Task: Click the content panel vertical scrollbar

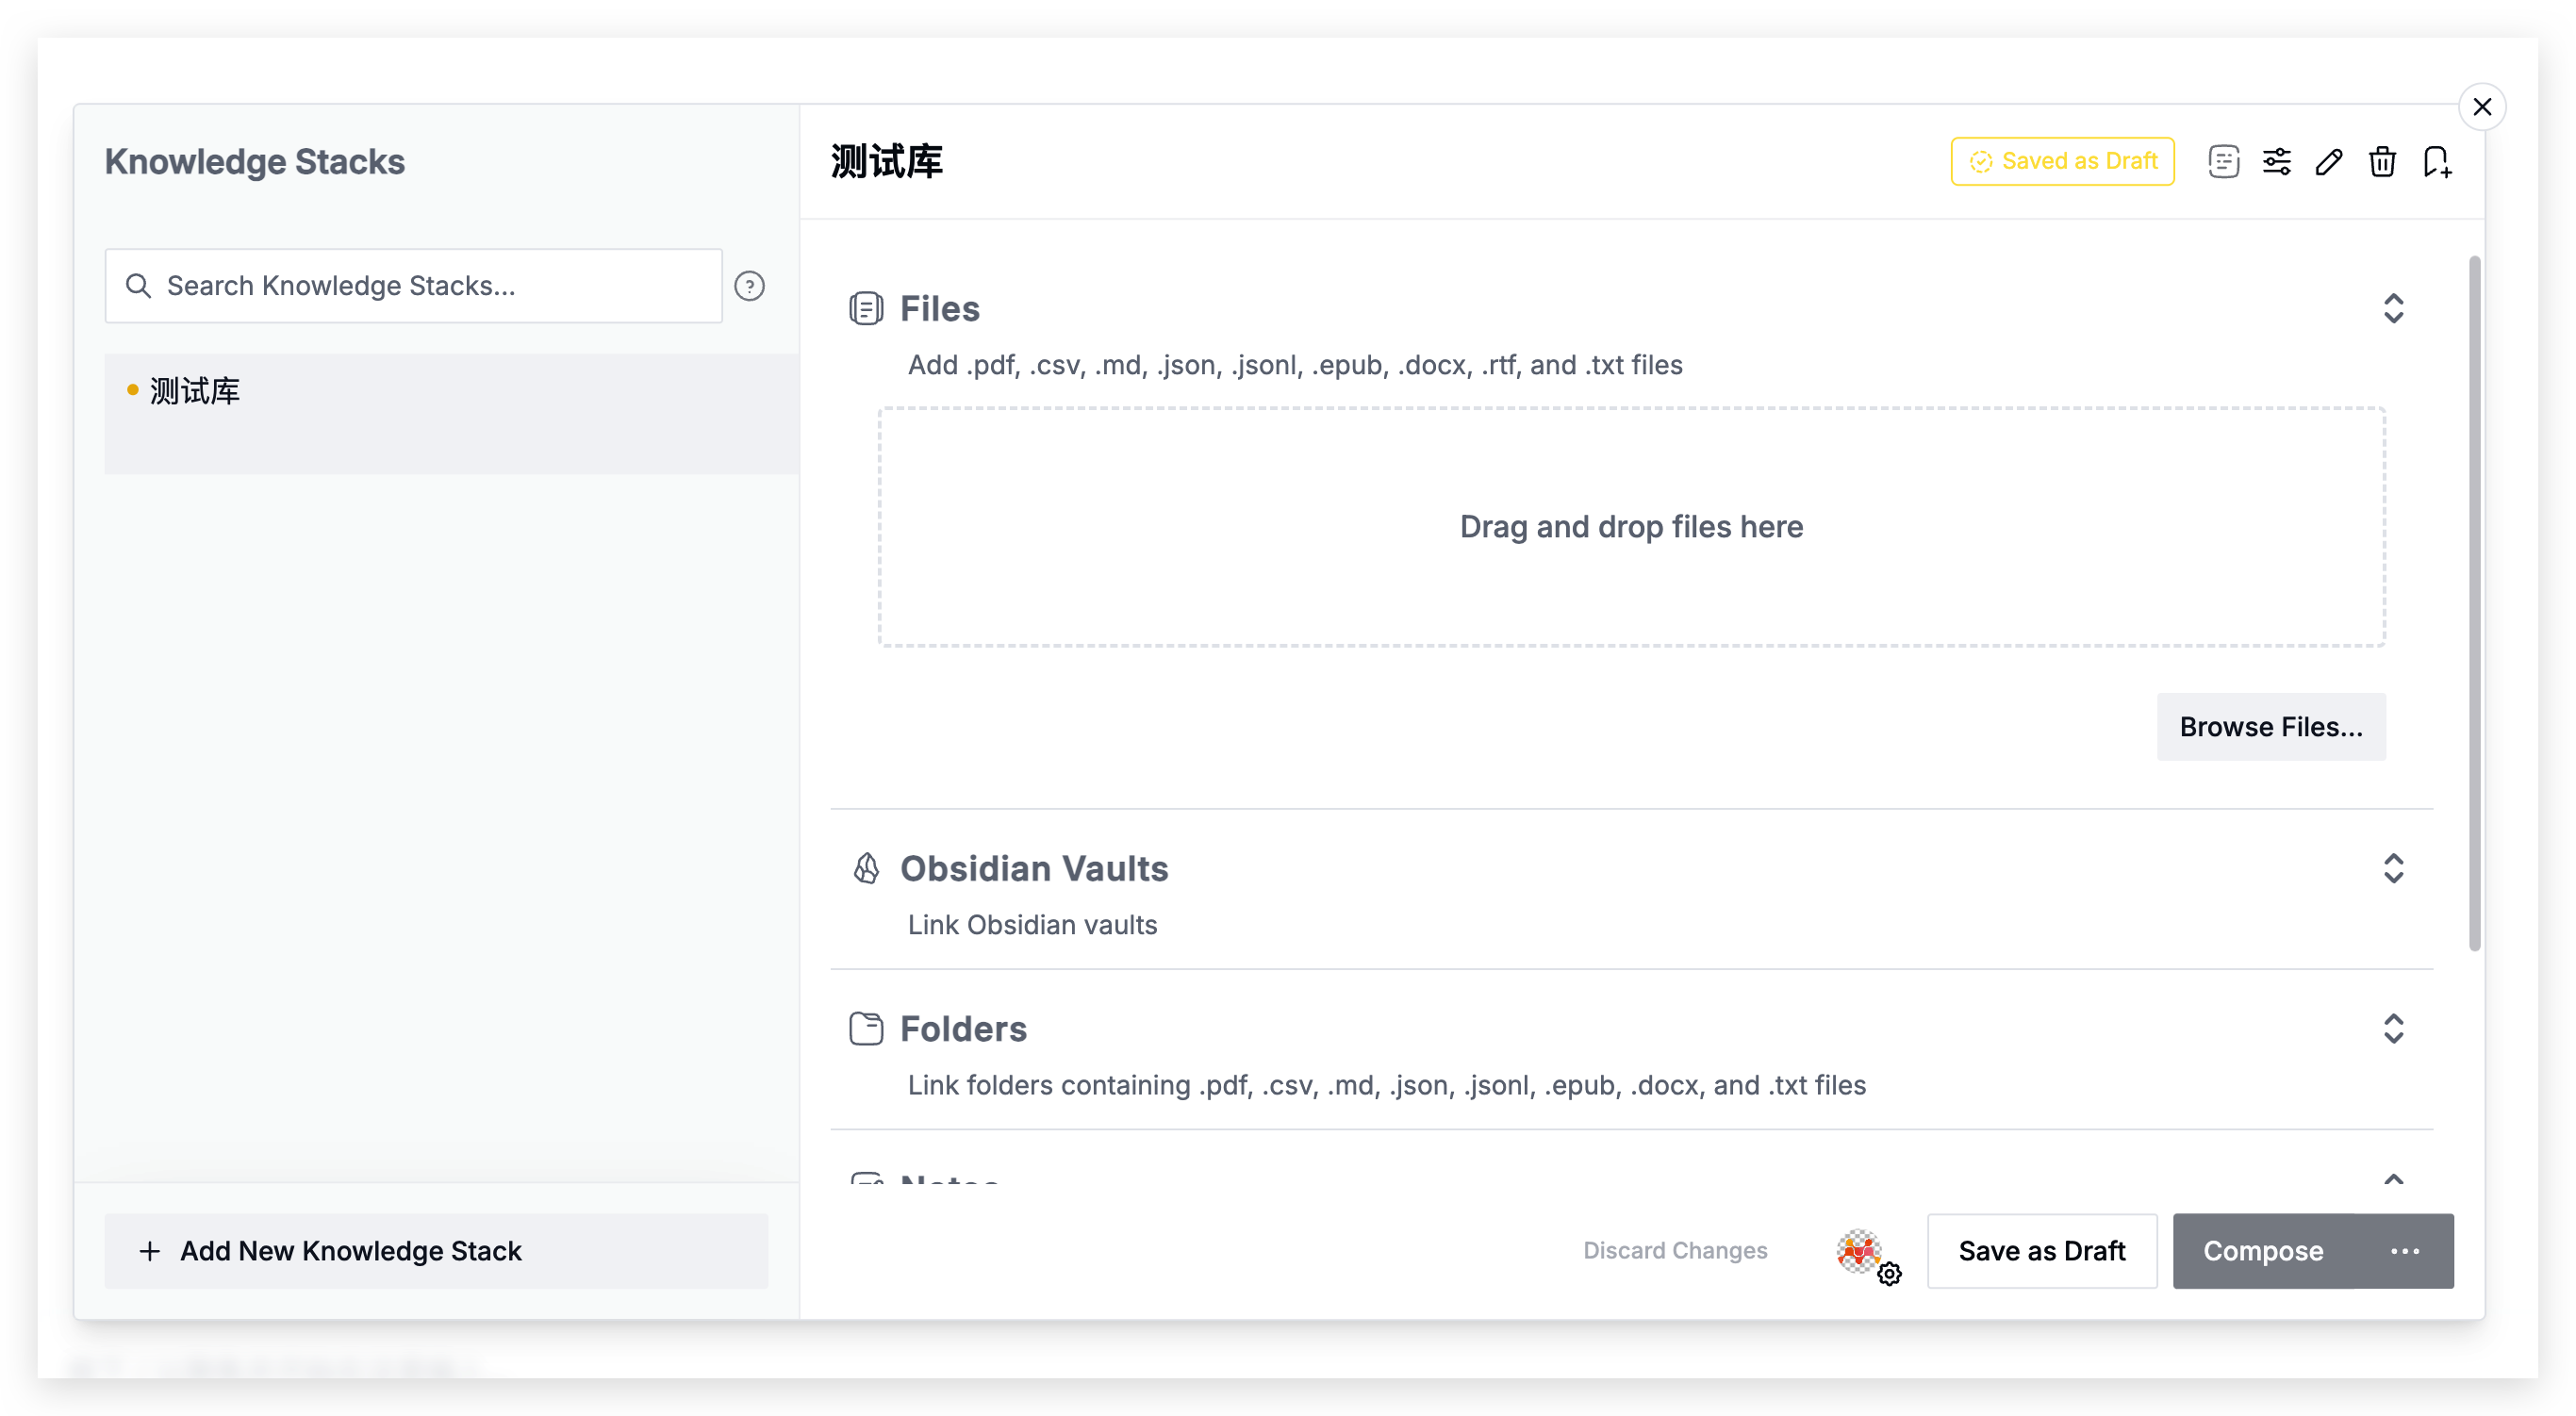Action: tap(2474, 604)
